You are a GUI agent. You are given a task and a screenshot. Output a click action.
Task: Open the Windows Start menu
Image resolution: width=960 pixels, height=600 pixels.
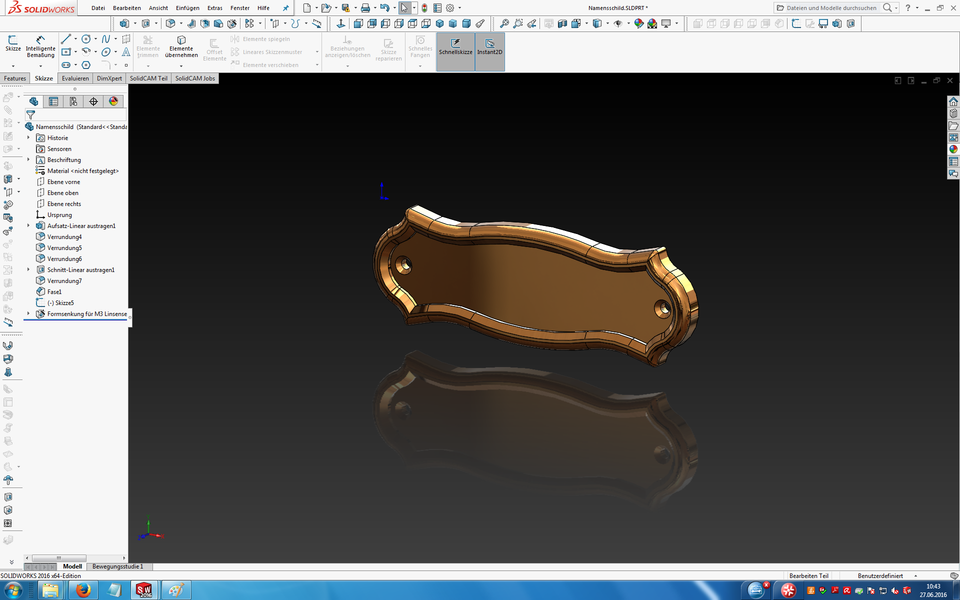13,590
